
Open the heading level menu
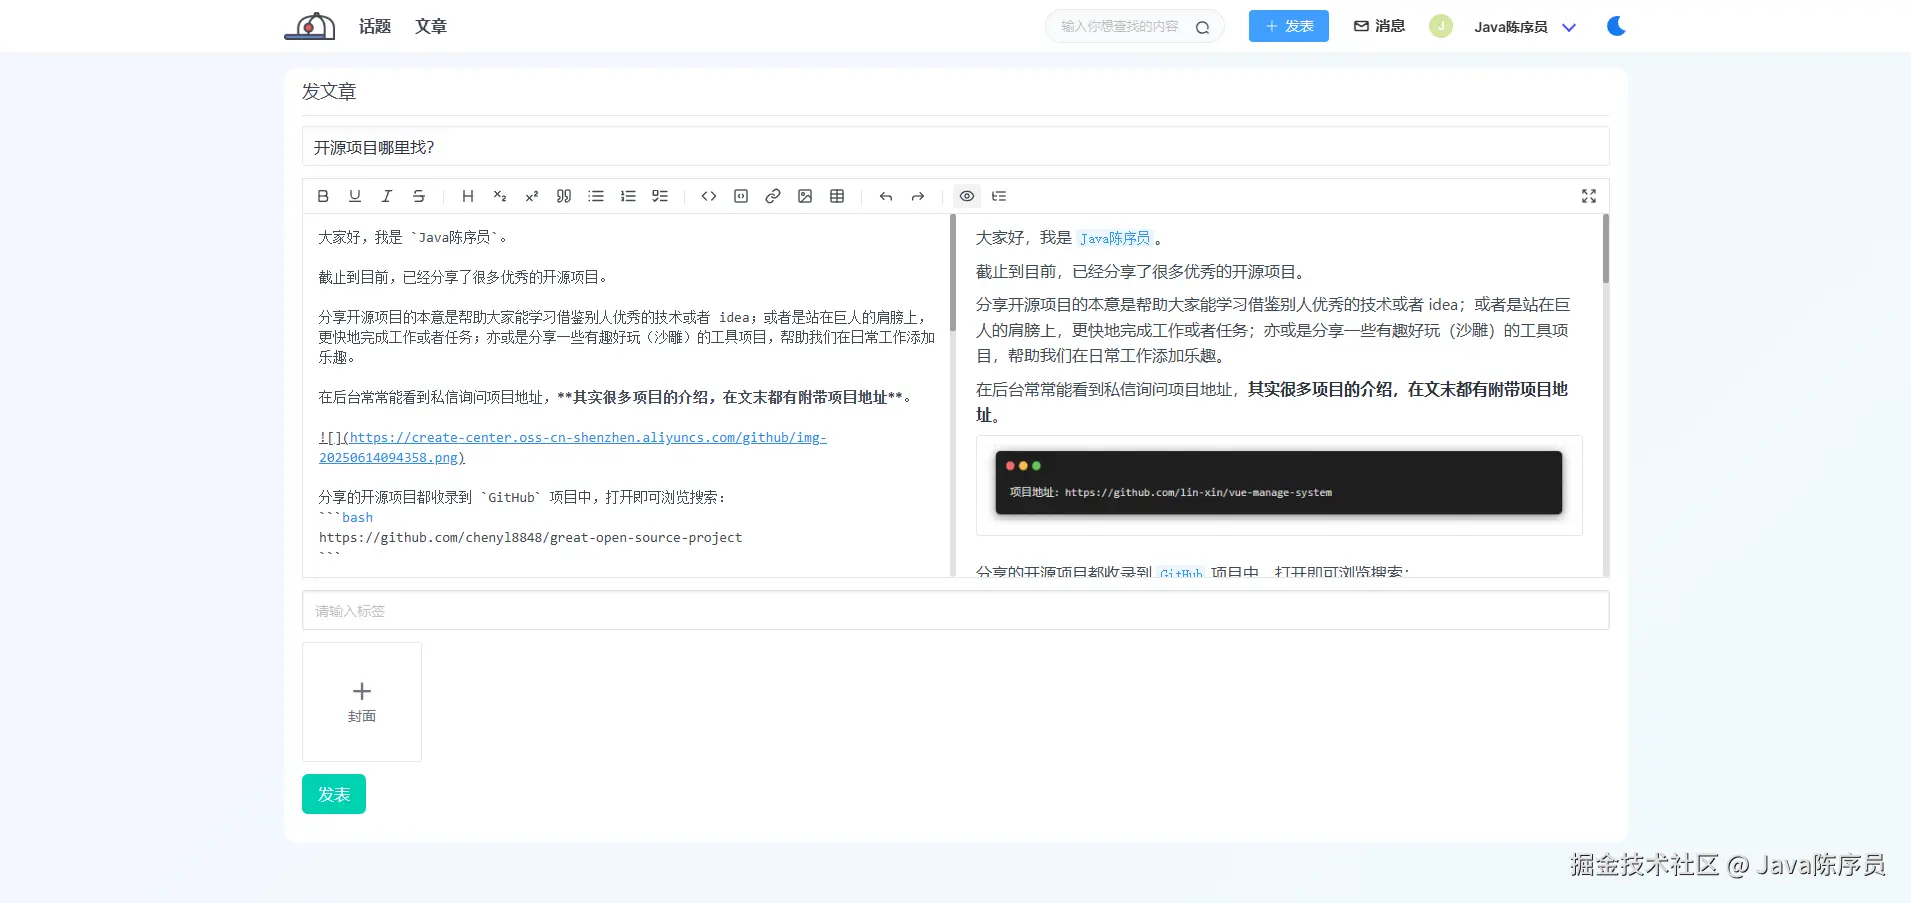tap(468, 196)
